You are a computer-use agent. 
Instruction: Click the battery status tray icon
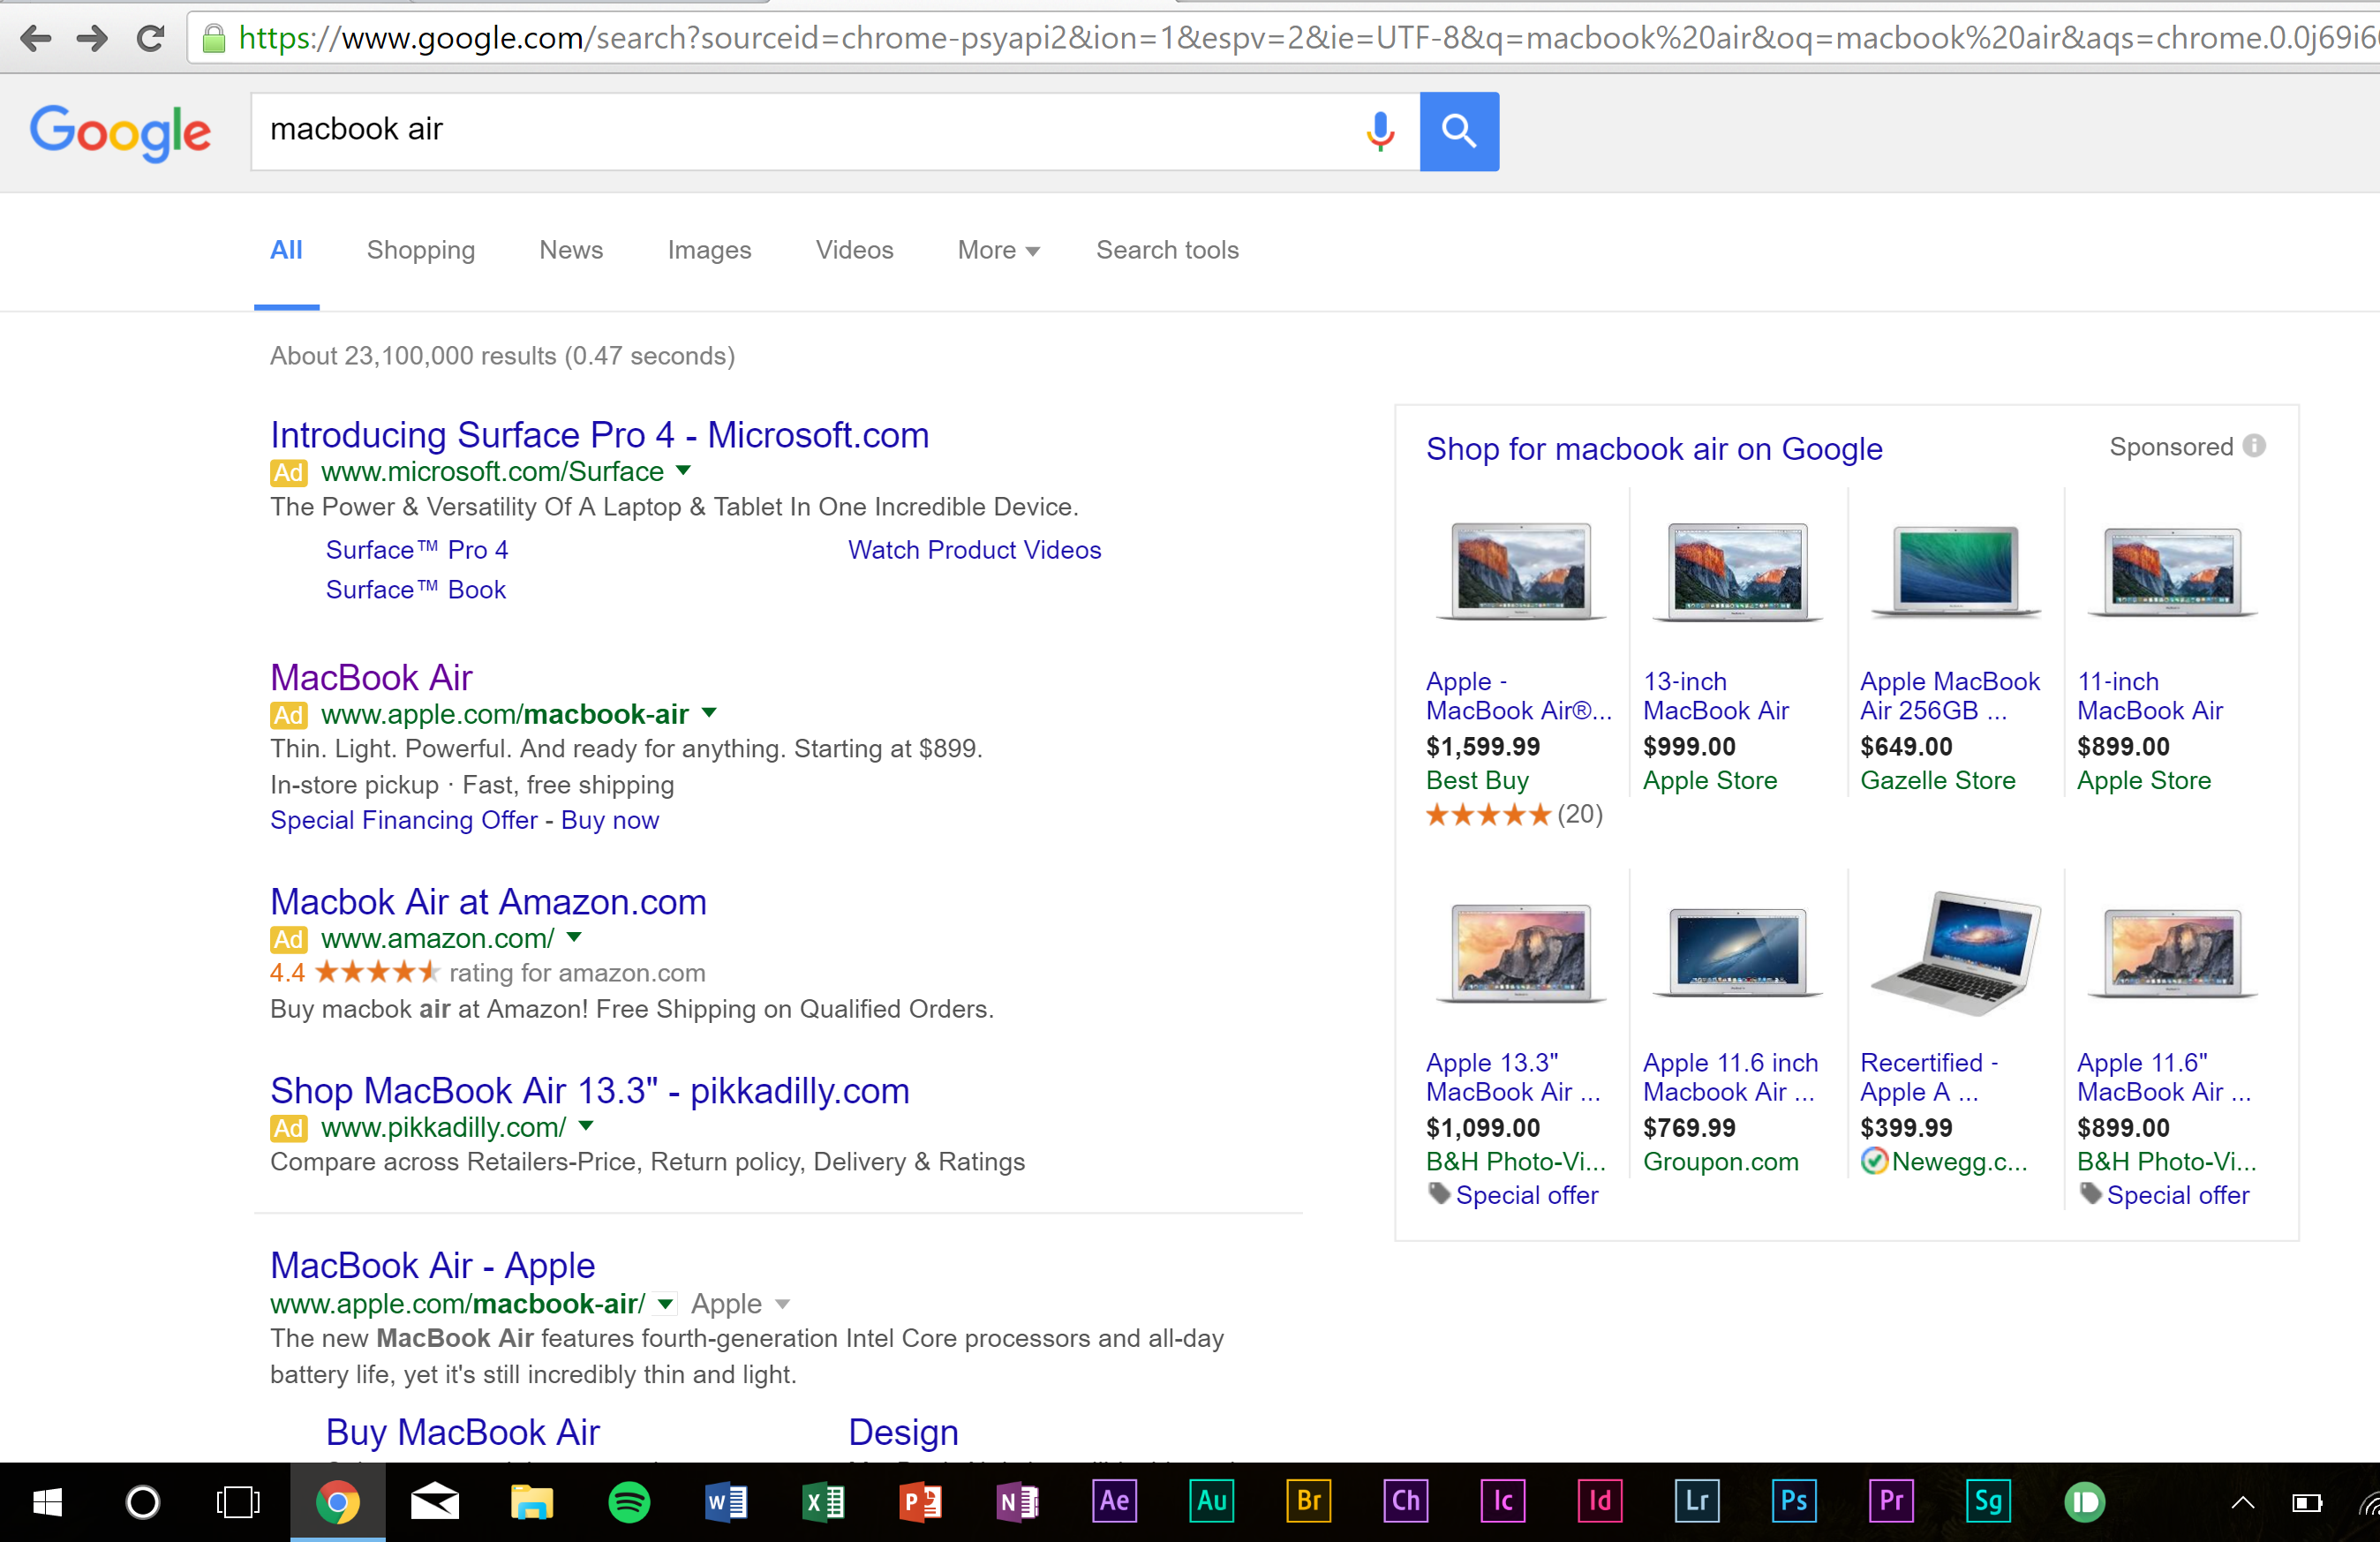(2307, 1502)
